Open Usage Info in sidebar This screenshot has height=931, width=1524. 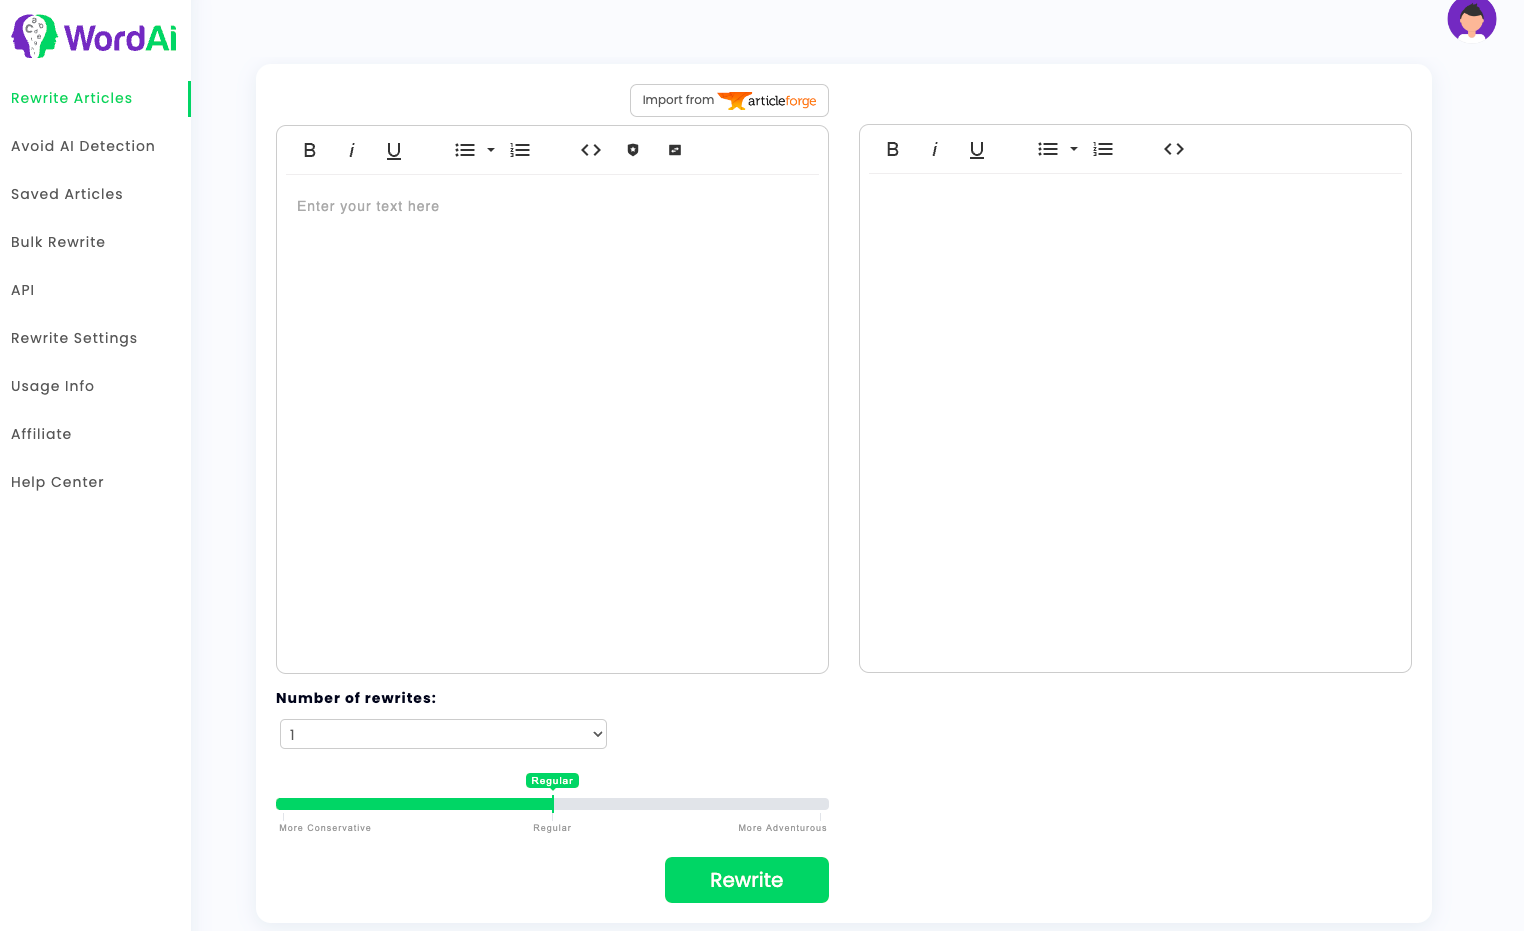pos(52,386)
